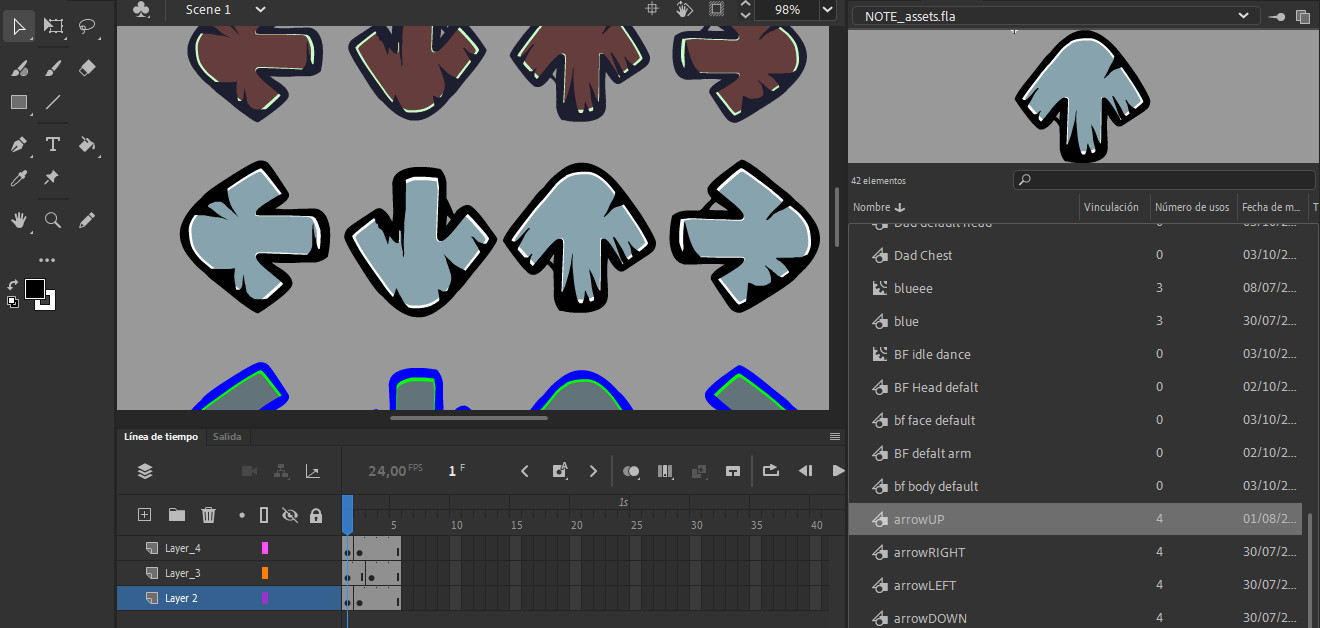Select the Lasso tool

[x=88, y=26]
